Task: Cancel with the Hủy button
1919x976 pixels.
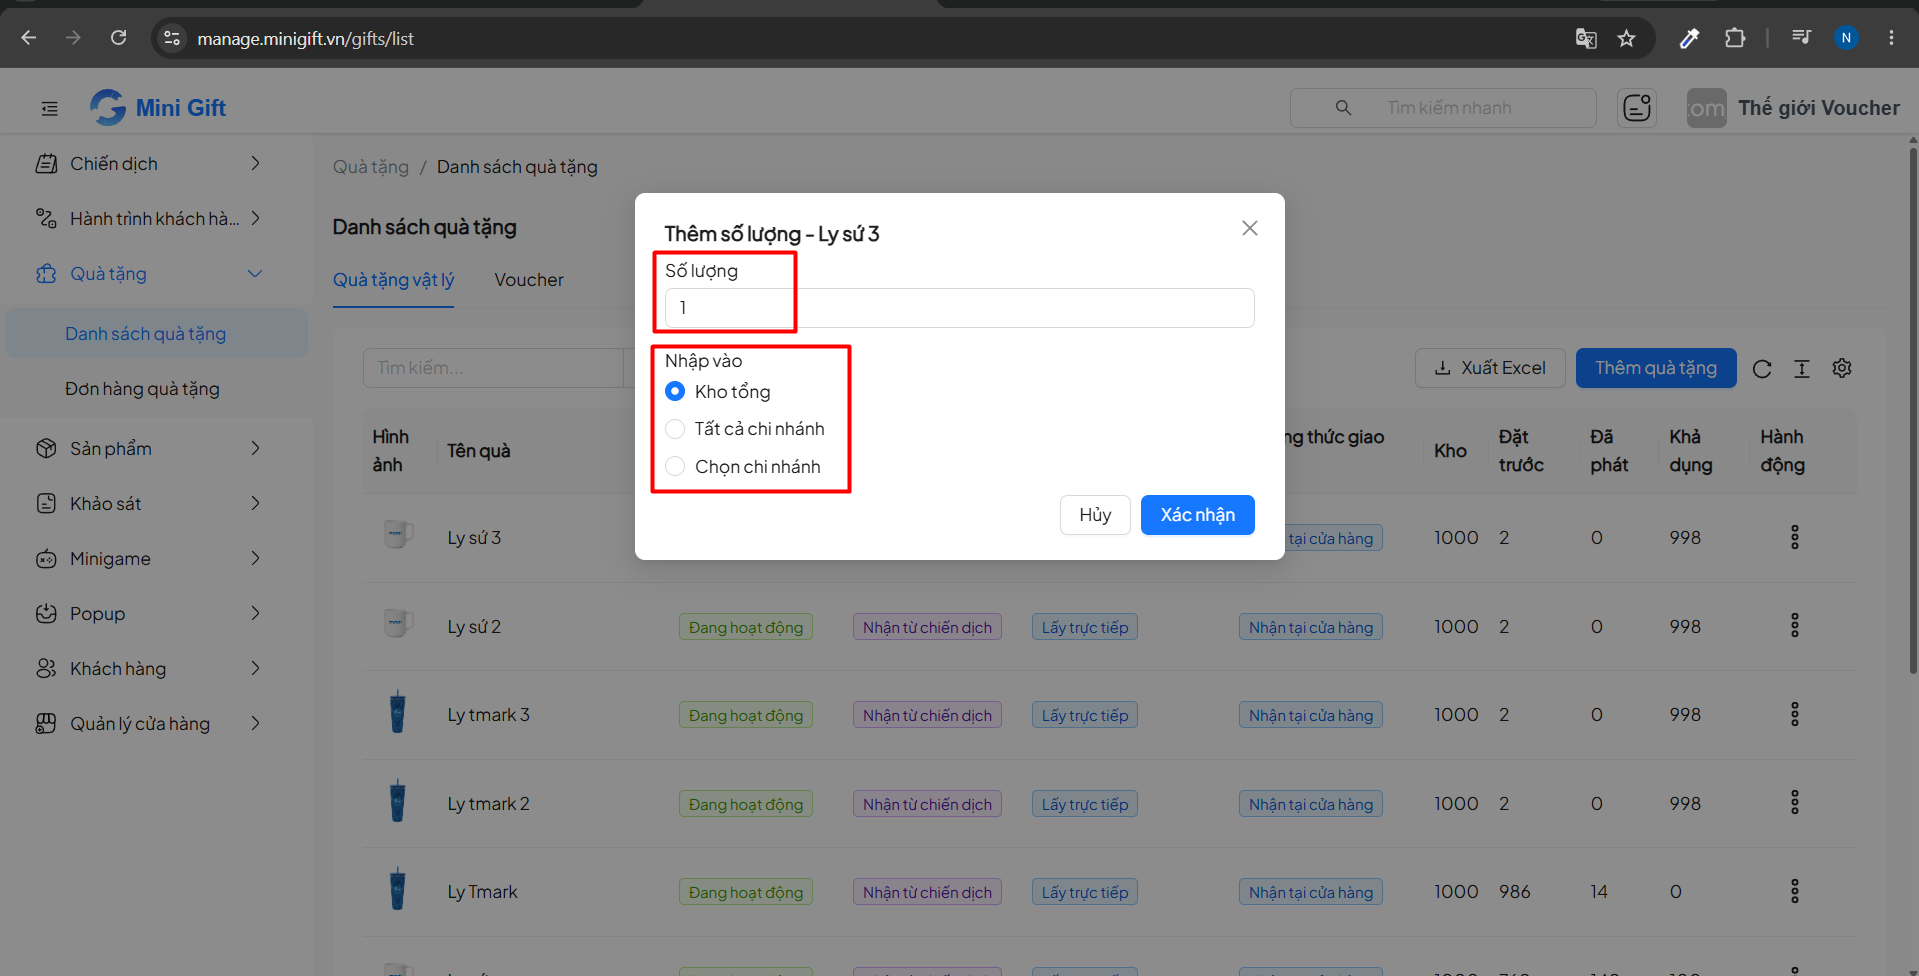Action: click(x=1095, y=515)
